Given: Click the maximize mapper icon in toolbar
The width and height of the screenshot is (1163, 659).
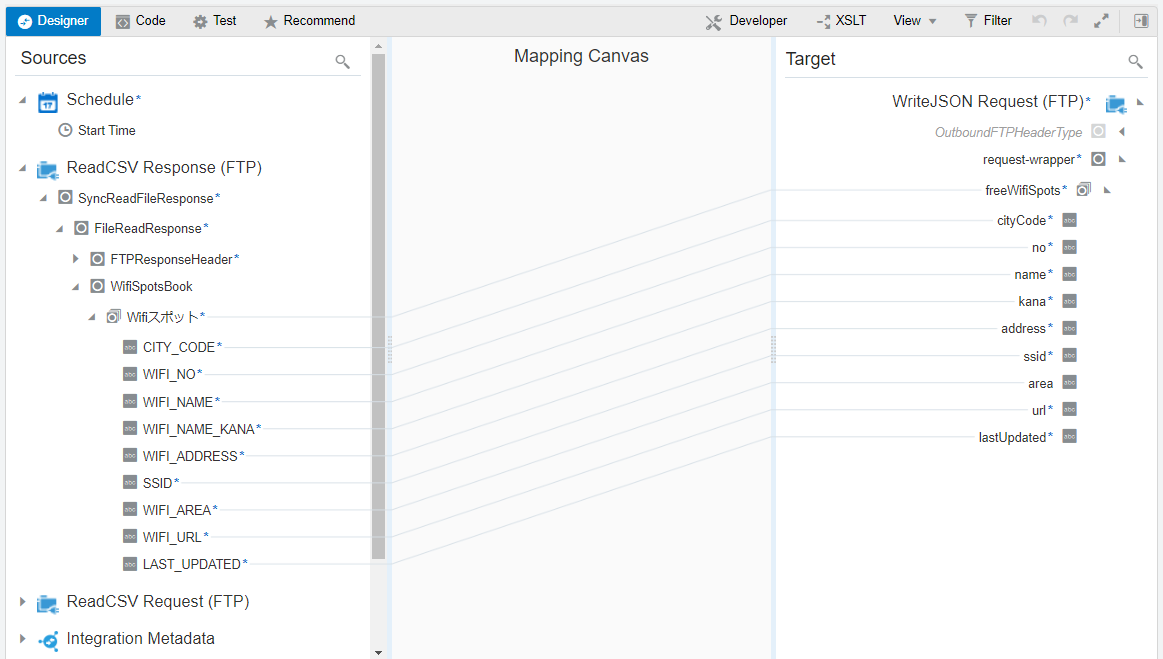Looking at the screenshot, I should click(1101, 21).
